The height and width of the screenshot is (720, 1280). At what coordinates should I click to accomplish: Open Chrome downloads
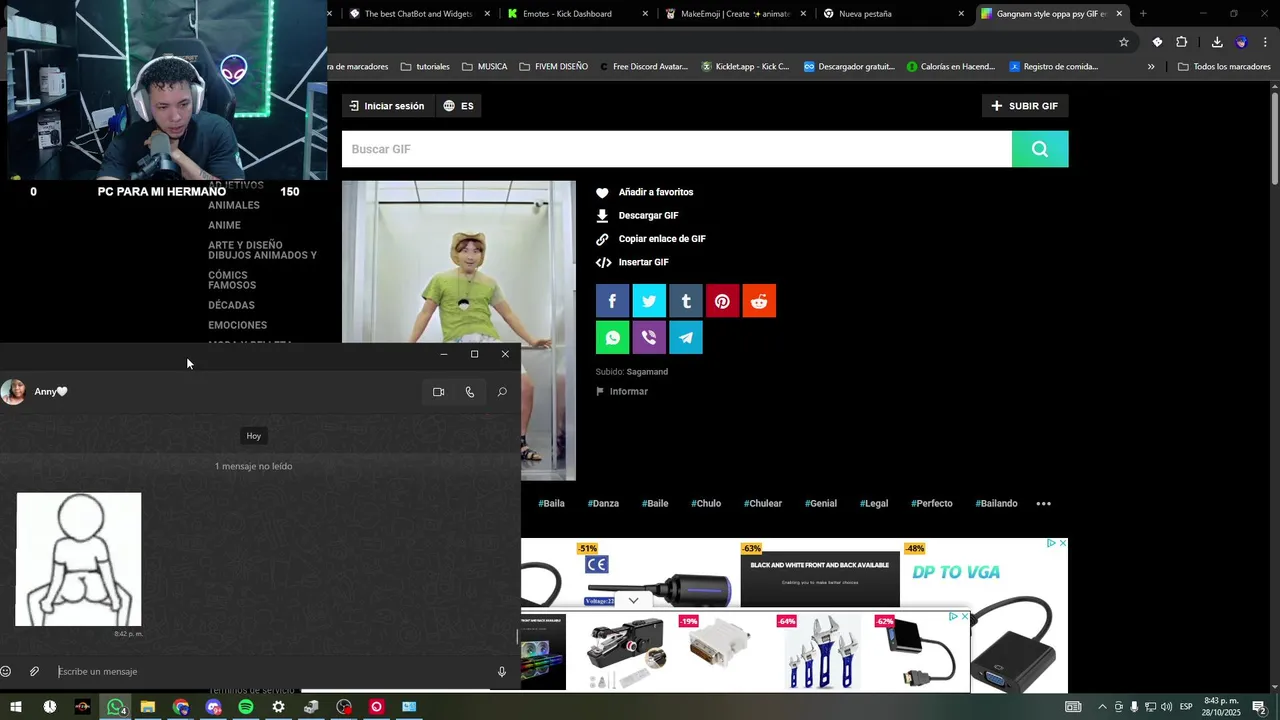pyautogui.click(x=1217, y=42)
